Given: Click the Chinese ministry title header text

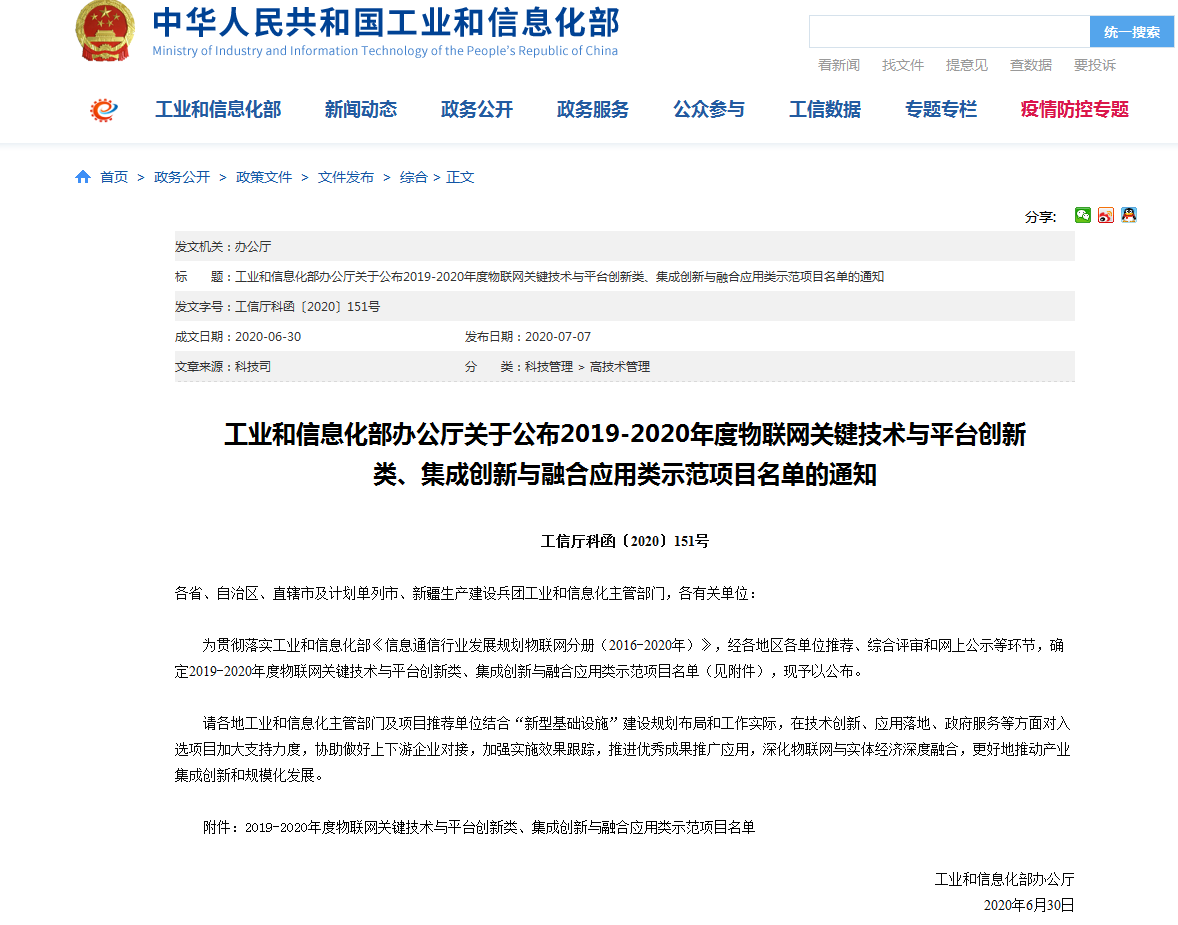Looking at the screenshot, I should (386, 23).
